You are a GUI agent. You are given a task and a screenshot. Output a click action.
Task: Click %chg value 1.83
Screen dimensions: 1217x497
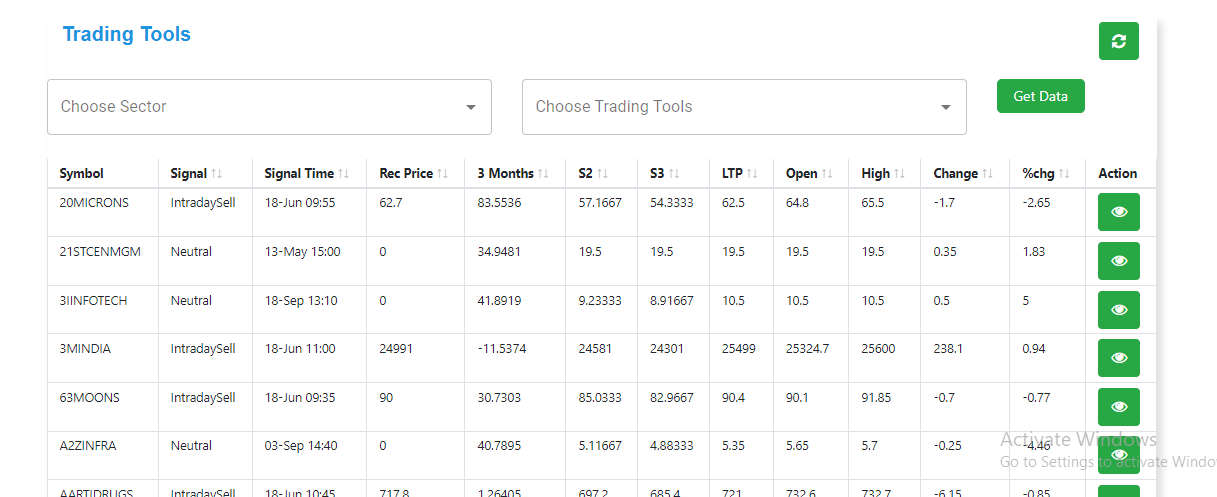point(1034,252)
